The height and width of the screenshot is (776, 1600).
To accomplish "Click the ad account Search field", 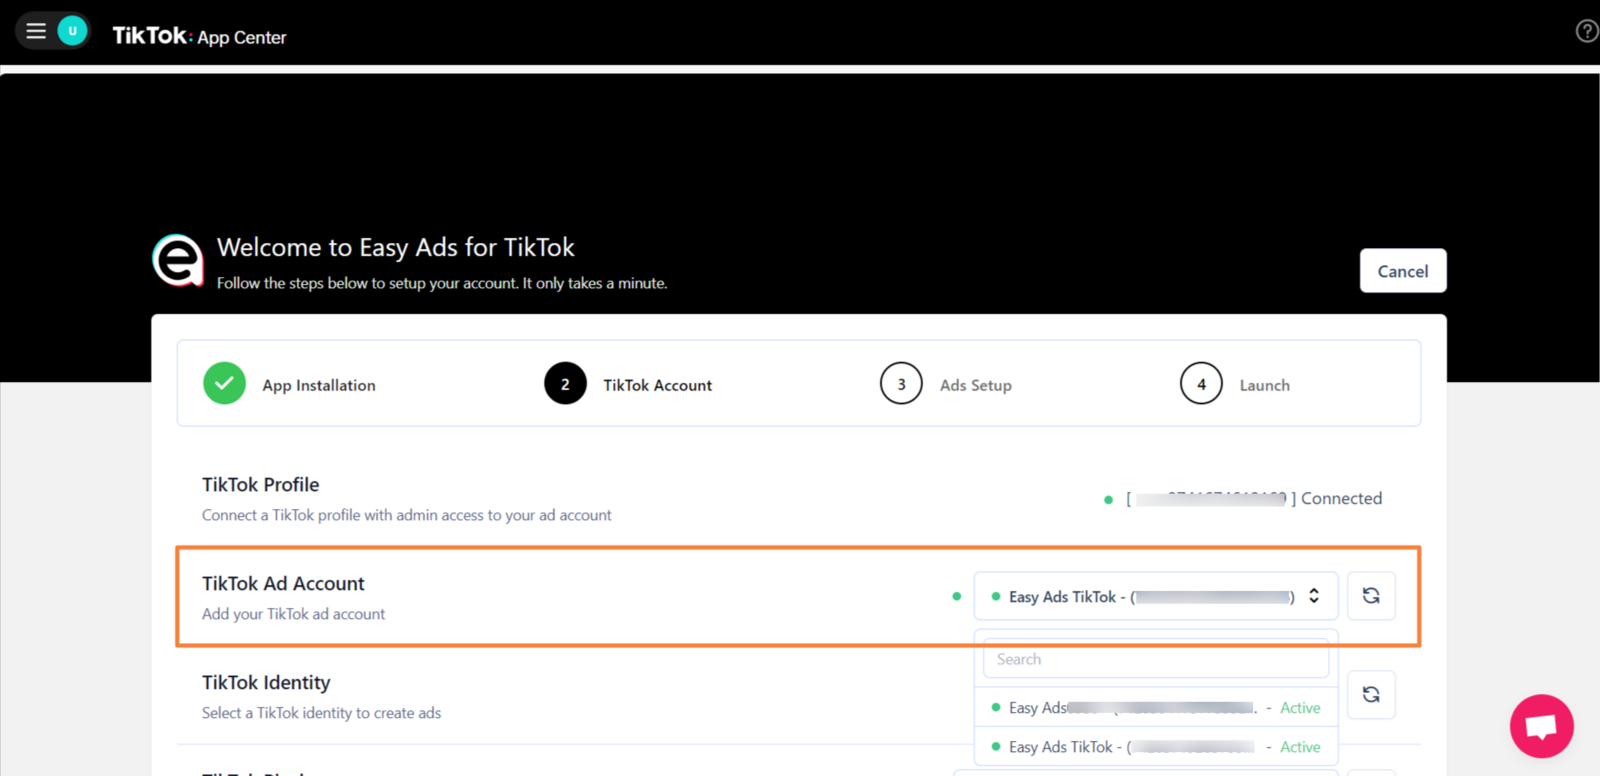I will (1156, 659).
